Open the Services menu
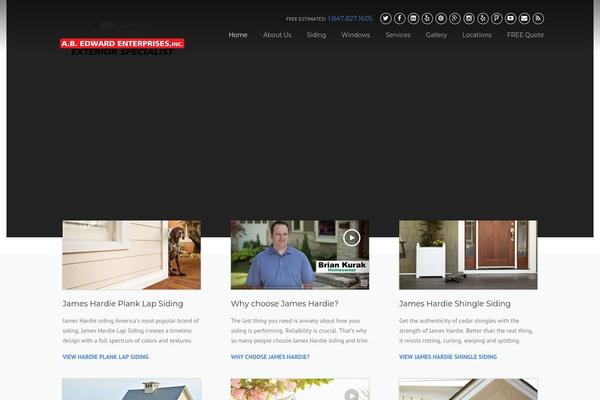 click(398, 35)
